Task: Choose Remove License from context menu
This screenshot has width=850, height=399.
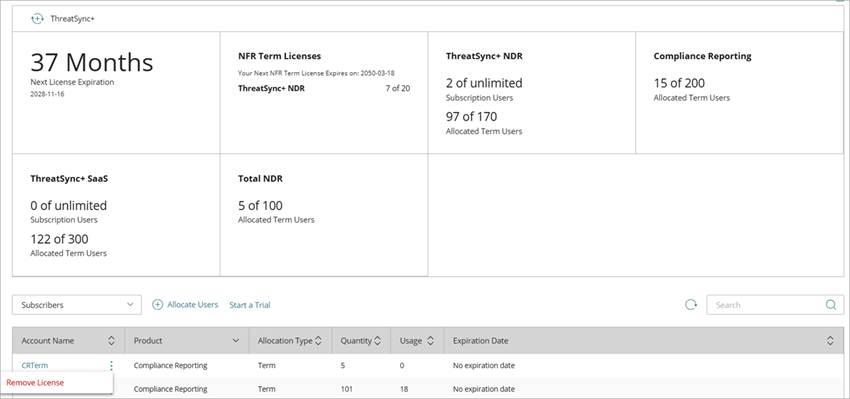Action: click(x=35, y=382)
